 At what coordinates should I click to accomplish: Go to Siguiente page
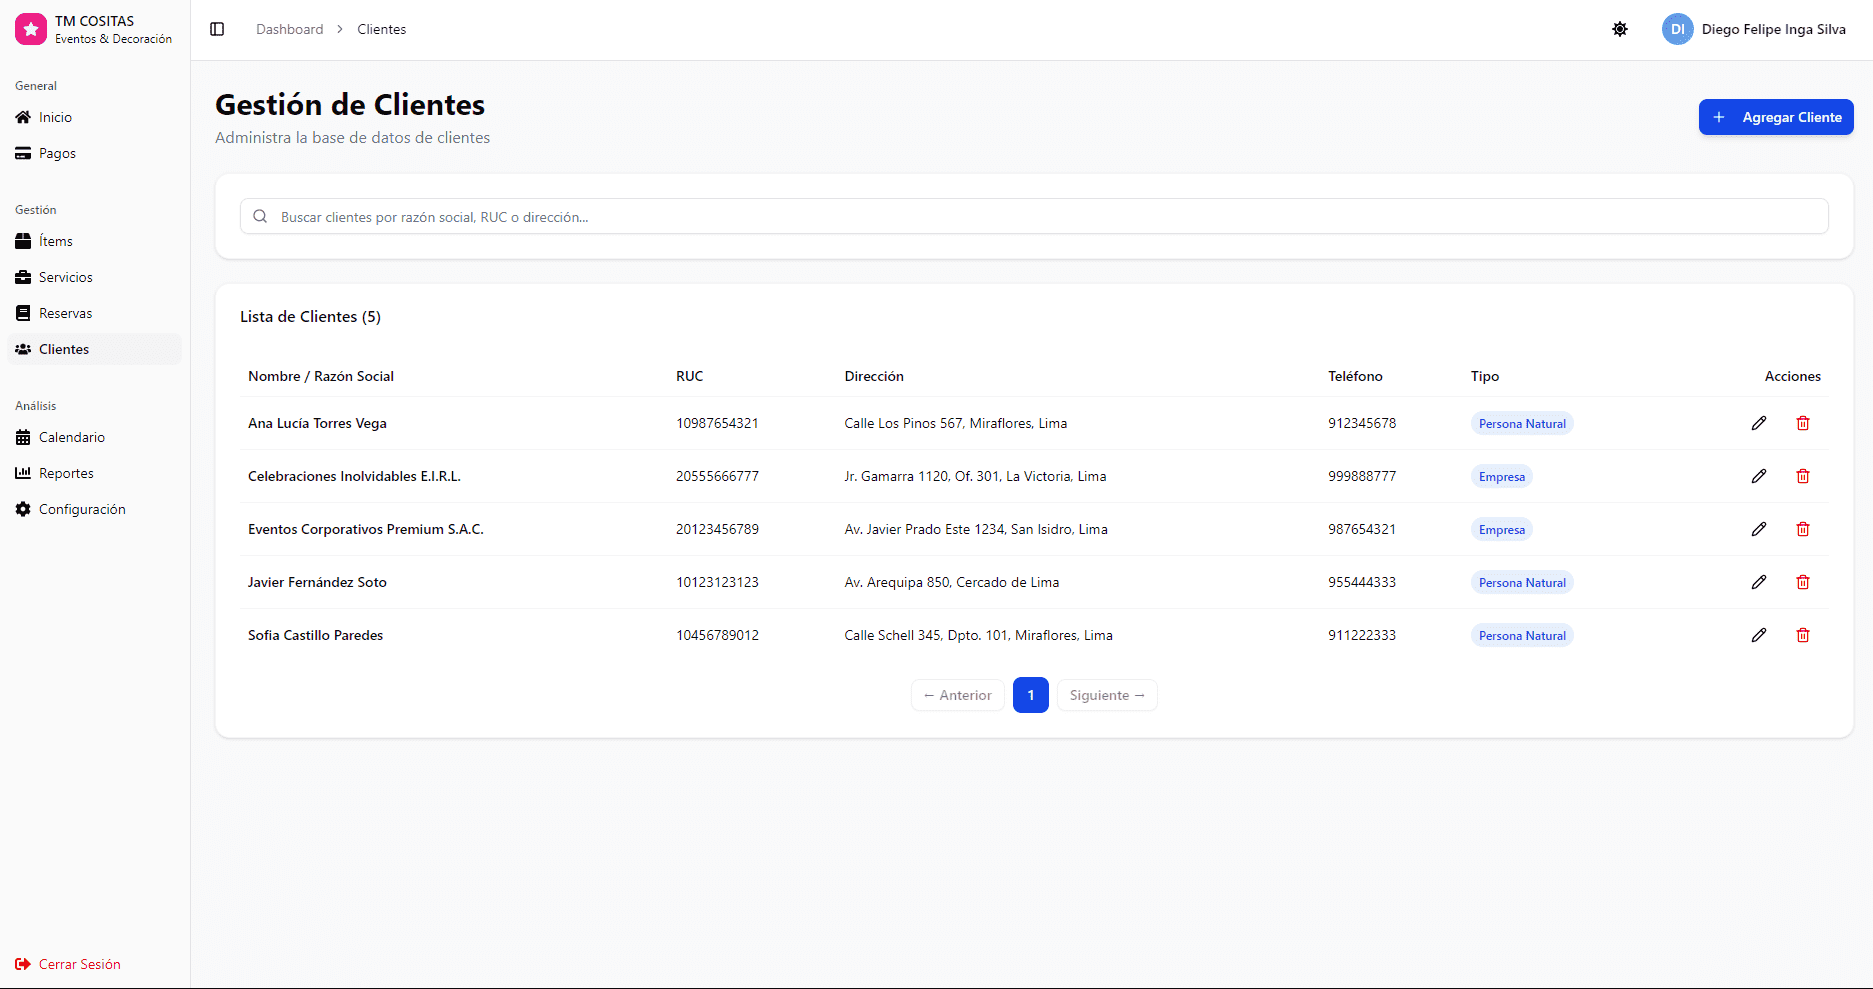pos(1107,695)
